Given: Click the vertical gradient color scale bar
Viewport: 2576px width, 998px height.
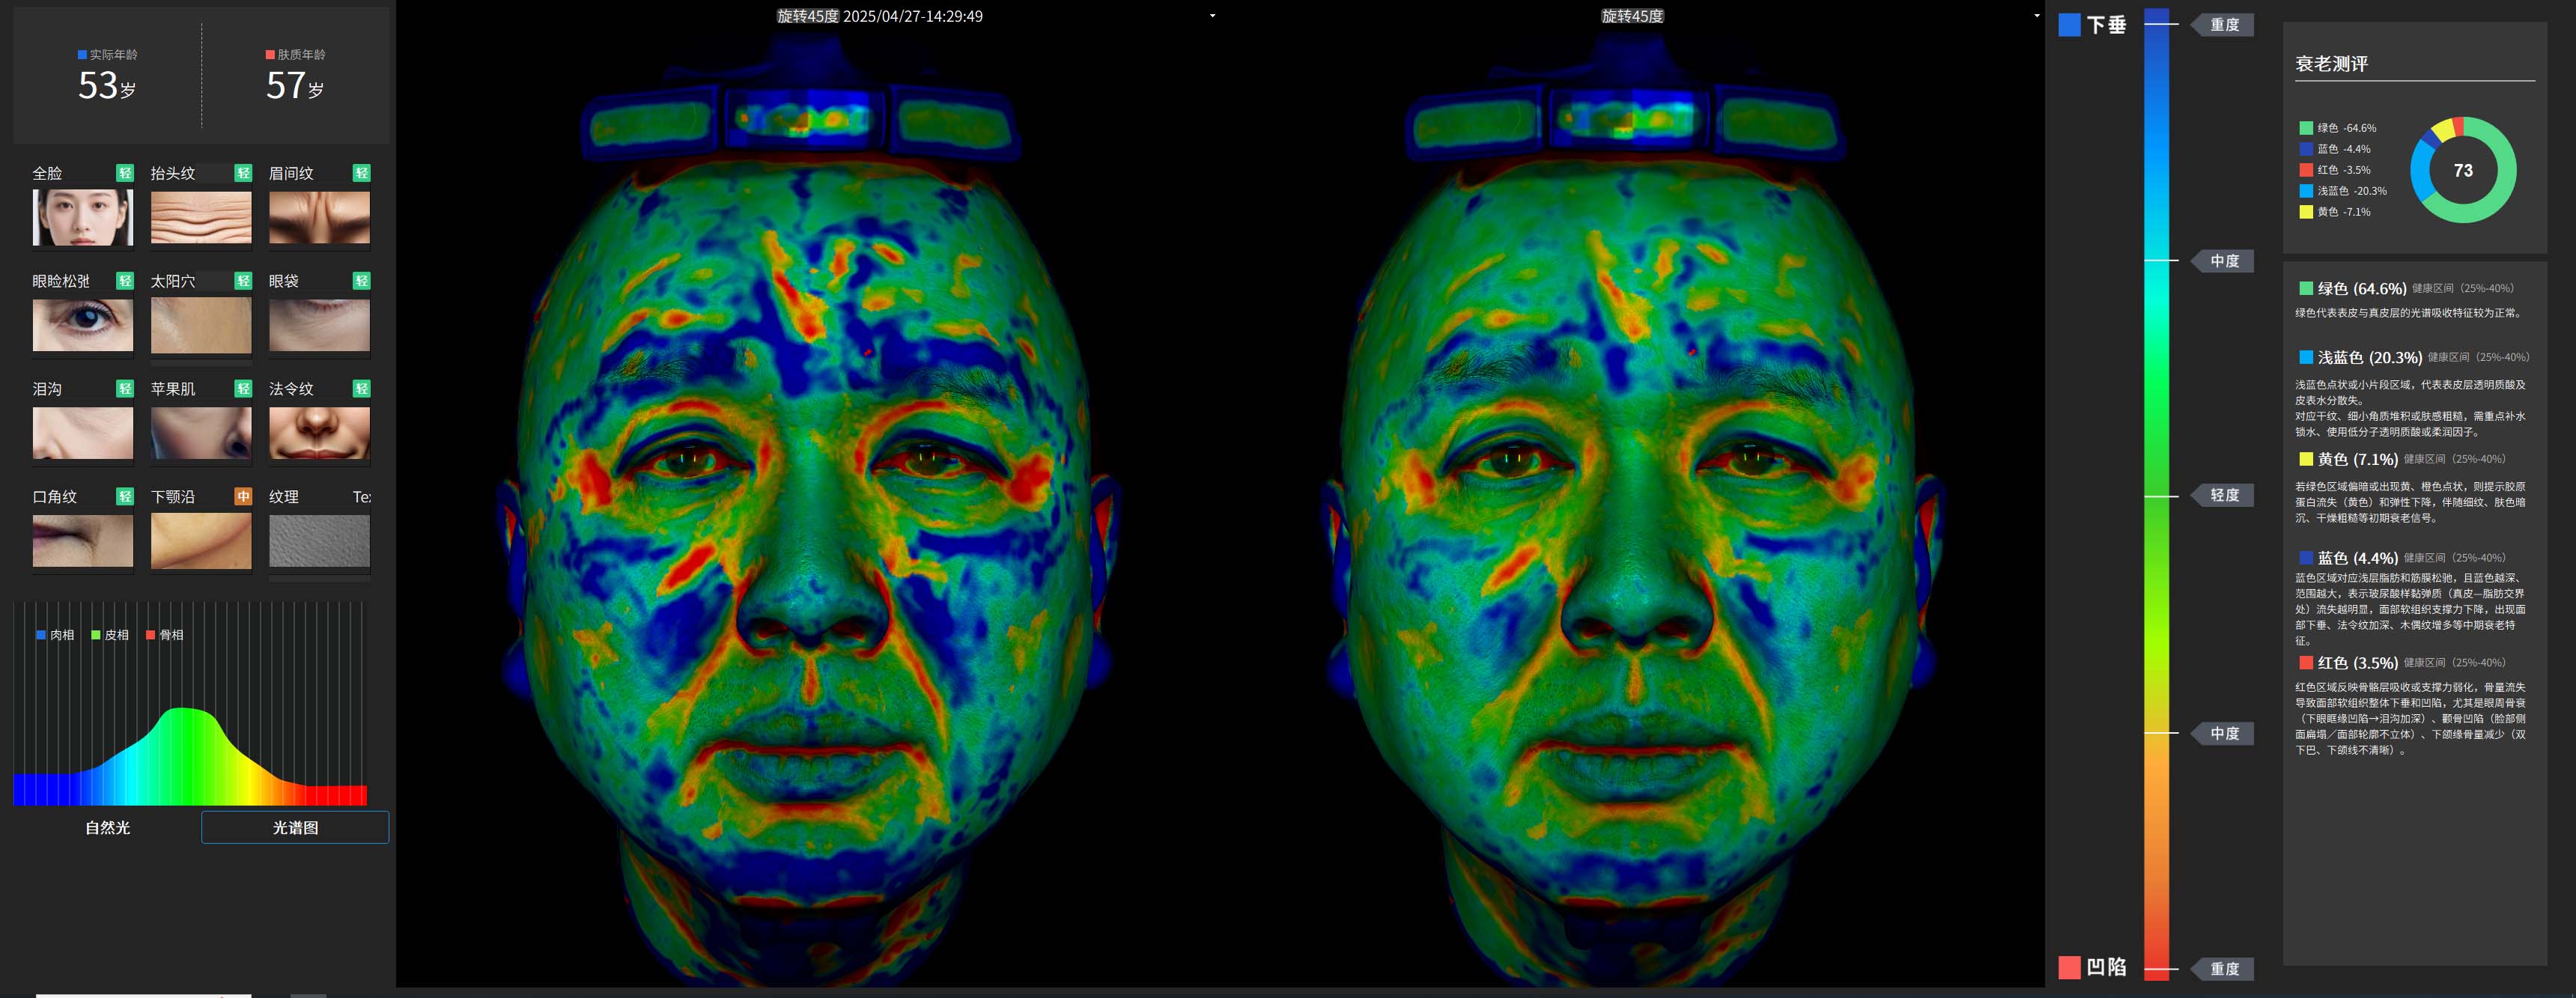Looking at the screenshot, I should (2157, 495).
